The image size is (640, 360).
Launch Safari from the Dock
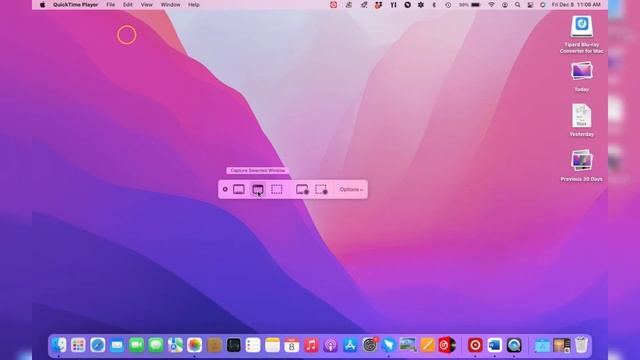[98, 345]
